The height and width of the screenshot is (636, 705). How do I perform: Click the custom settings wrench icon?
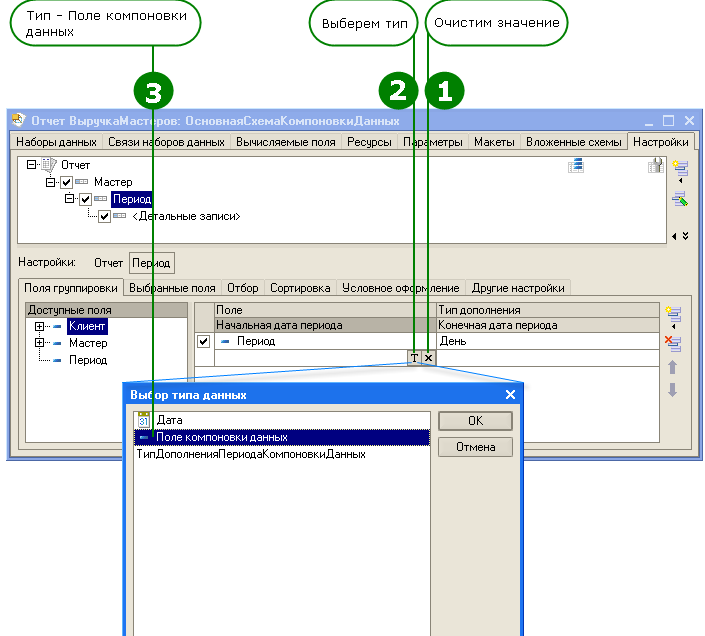[656, 166]
